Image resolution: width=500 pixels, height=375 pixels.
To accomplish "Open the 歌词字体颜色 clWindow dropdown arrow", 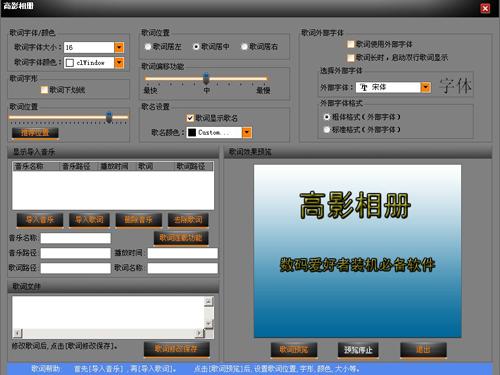I will click(119, 63).
